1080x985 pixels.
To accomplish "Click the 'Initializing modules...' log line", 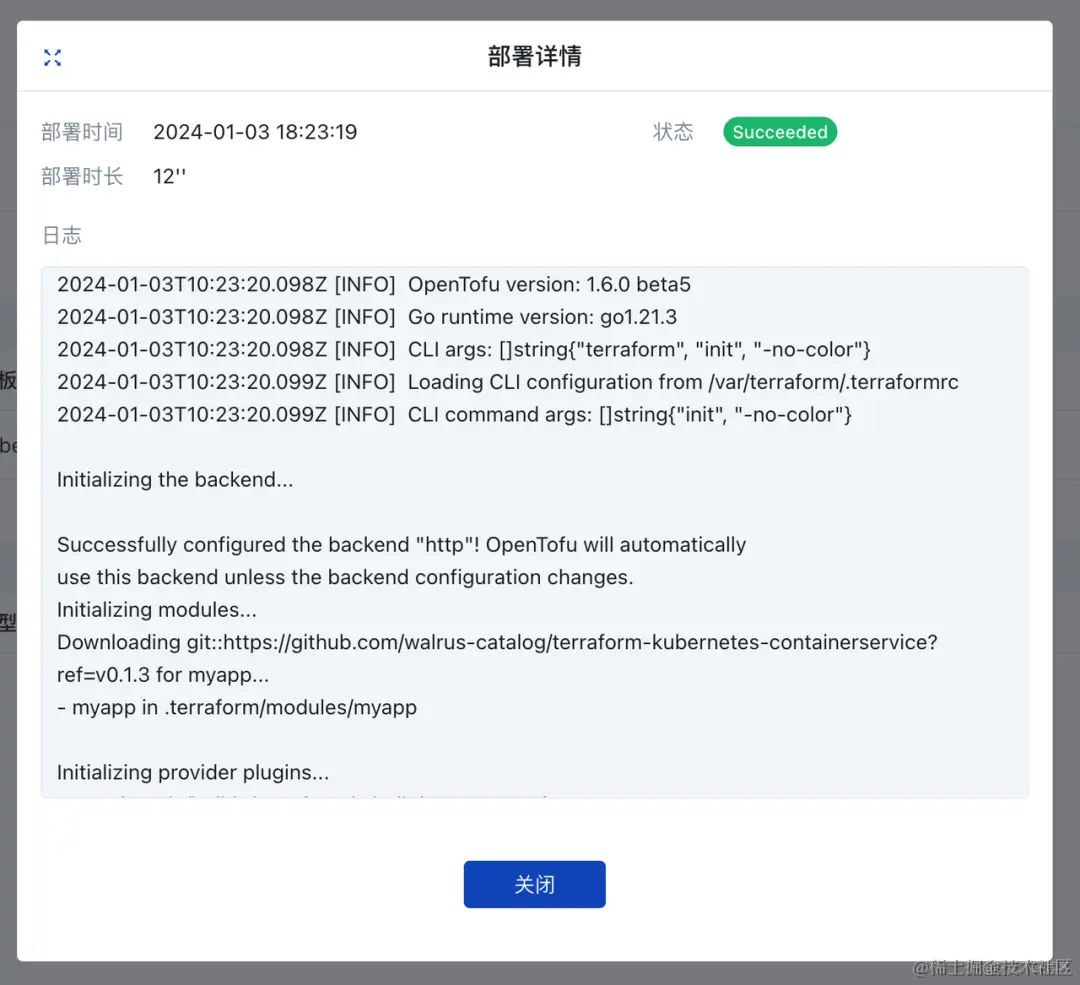I will coord(157,610).
